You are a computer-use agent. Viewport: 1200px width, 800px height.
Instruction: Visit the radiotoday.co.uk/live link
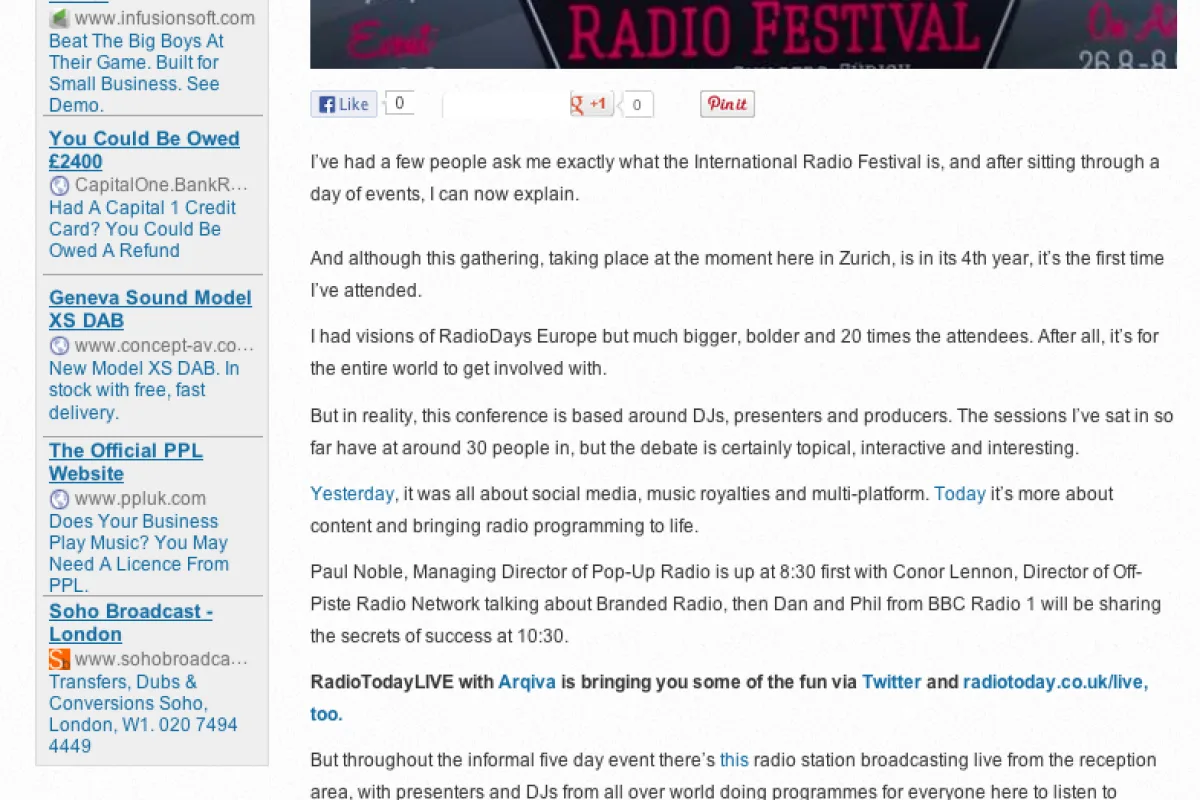(1055, 682)
